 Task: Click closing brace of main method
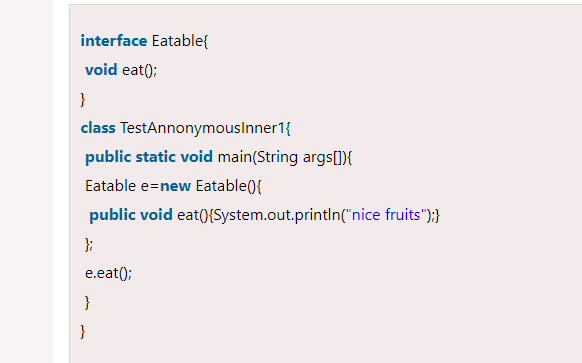(x=87, y=302)
